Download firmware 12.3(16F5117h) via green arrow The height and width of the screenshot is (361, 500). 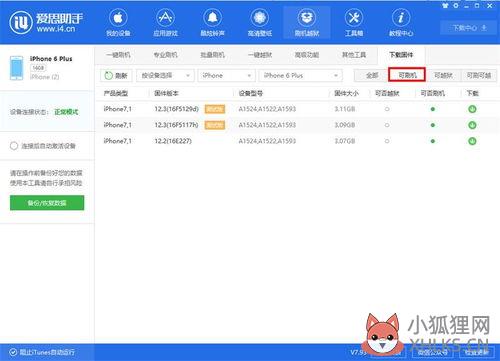click(472, 125)
